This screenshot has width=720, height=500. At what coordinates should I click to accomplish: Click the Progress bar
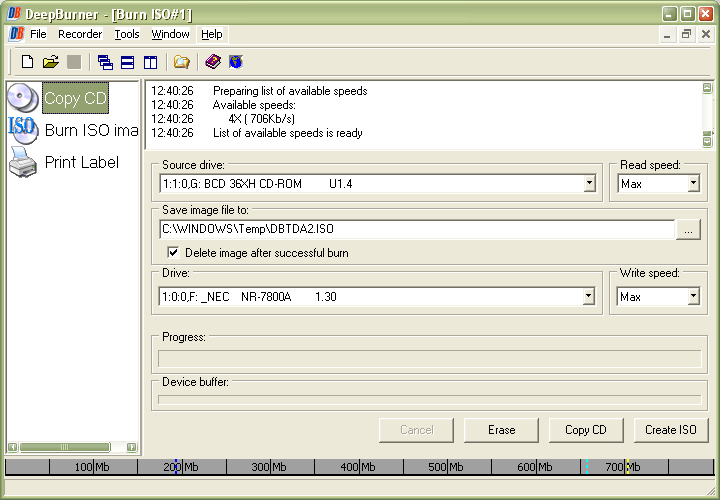[430, 359]
